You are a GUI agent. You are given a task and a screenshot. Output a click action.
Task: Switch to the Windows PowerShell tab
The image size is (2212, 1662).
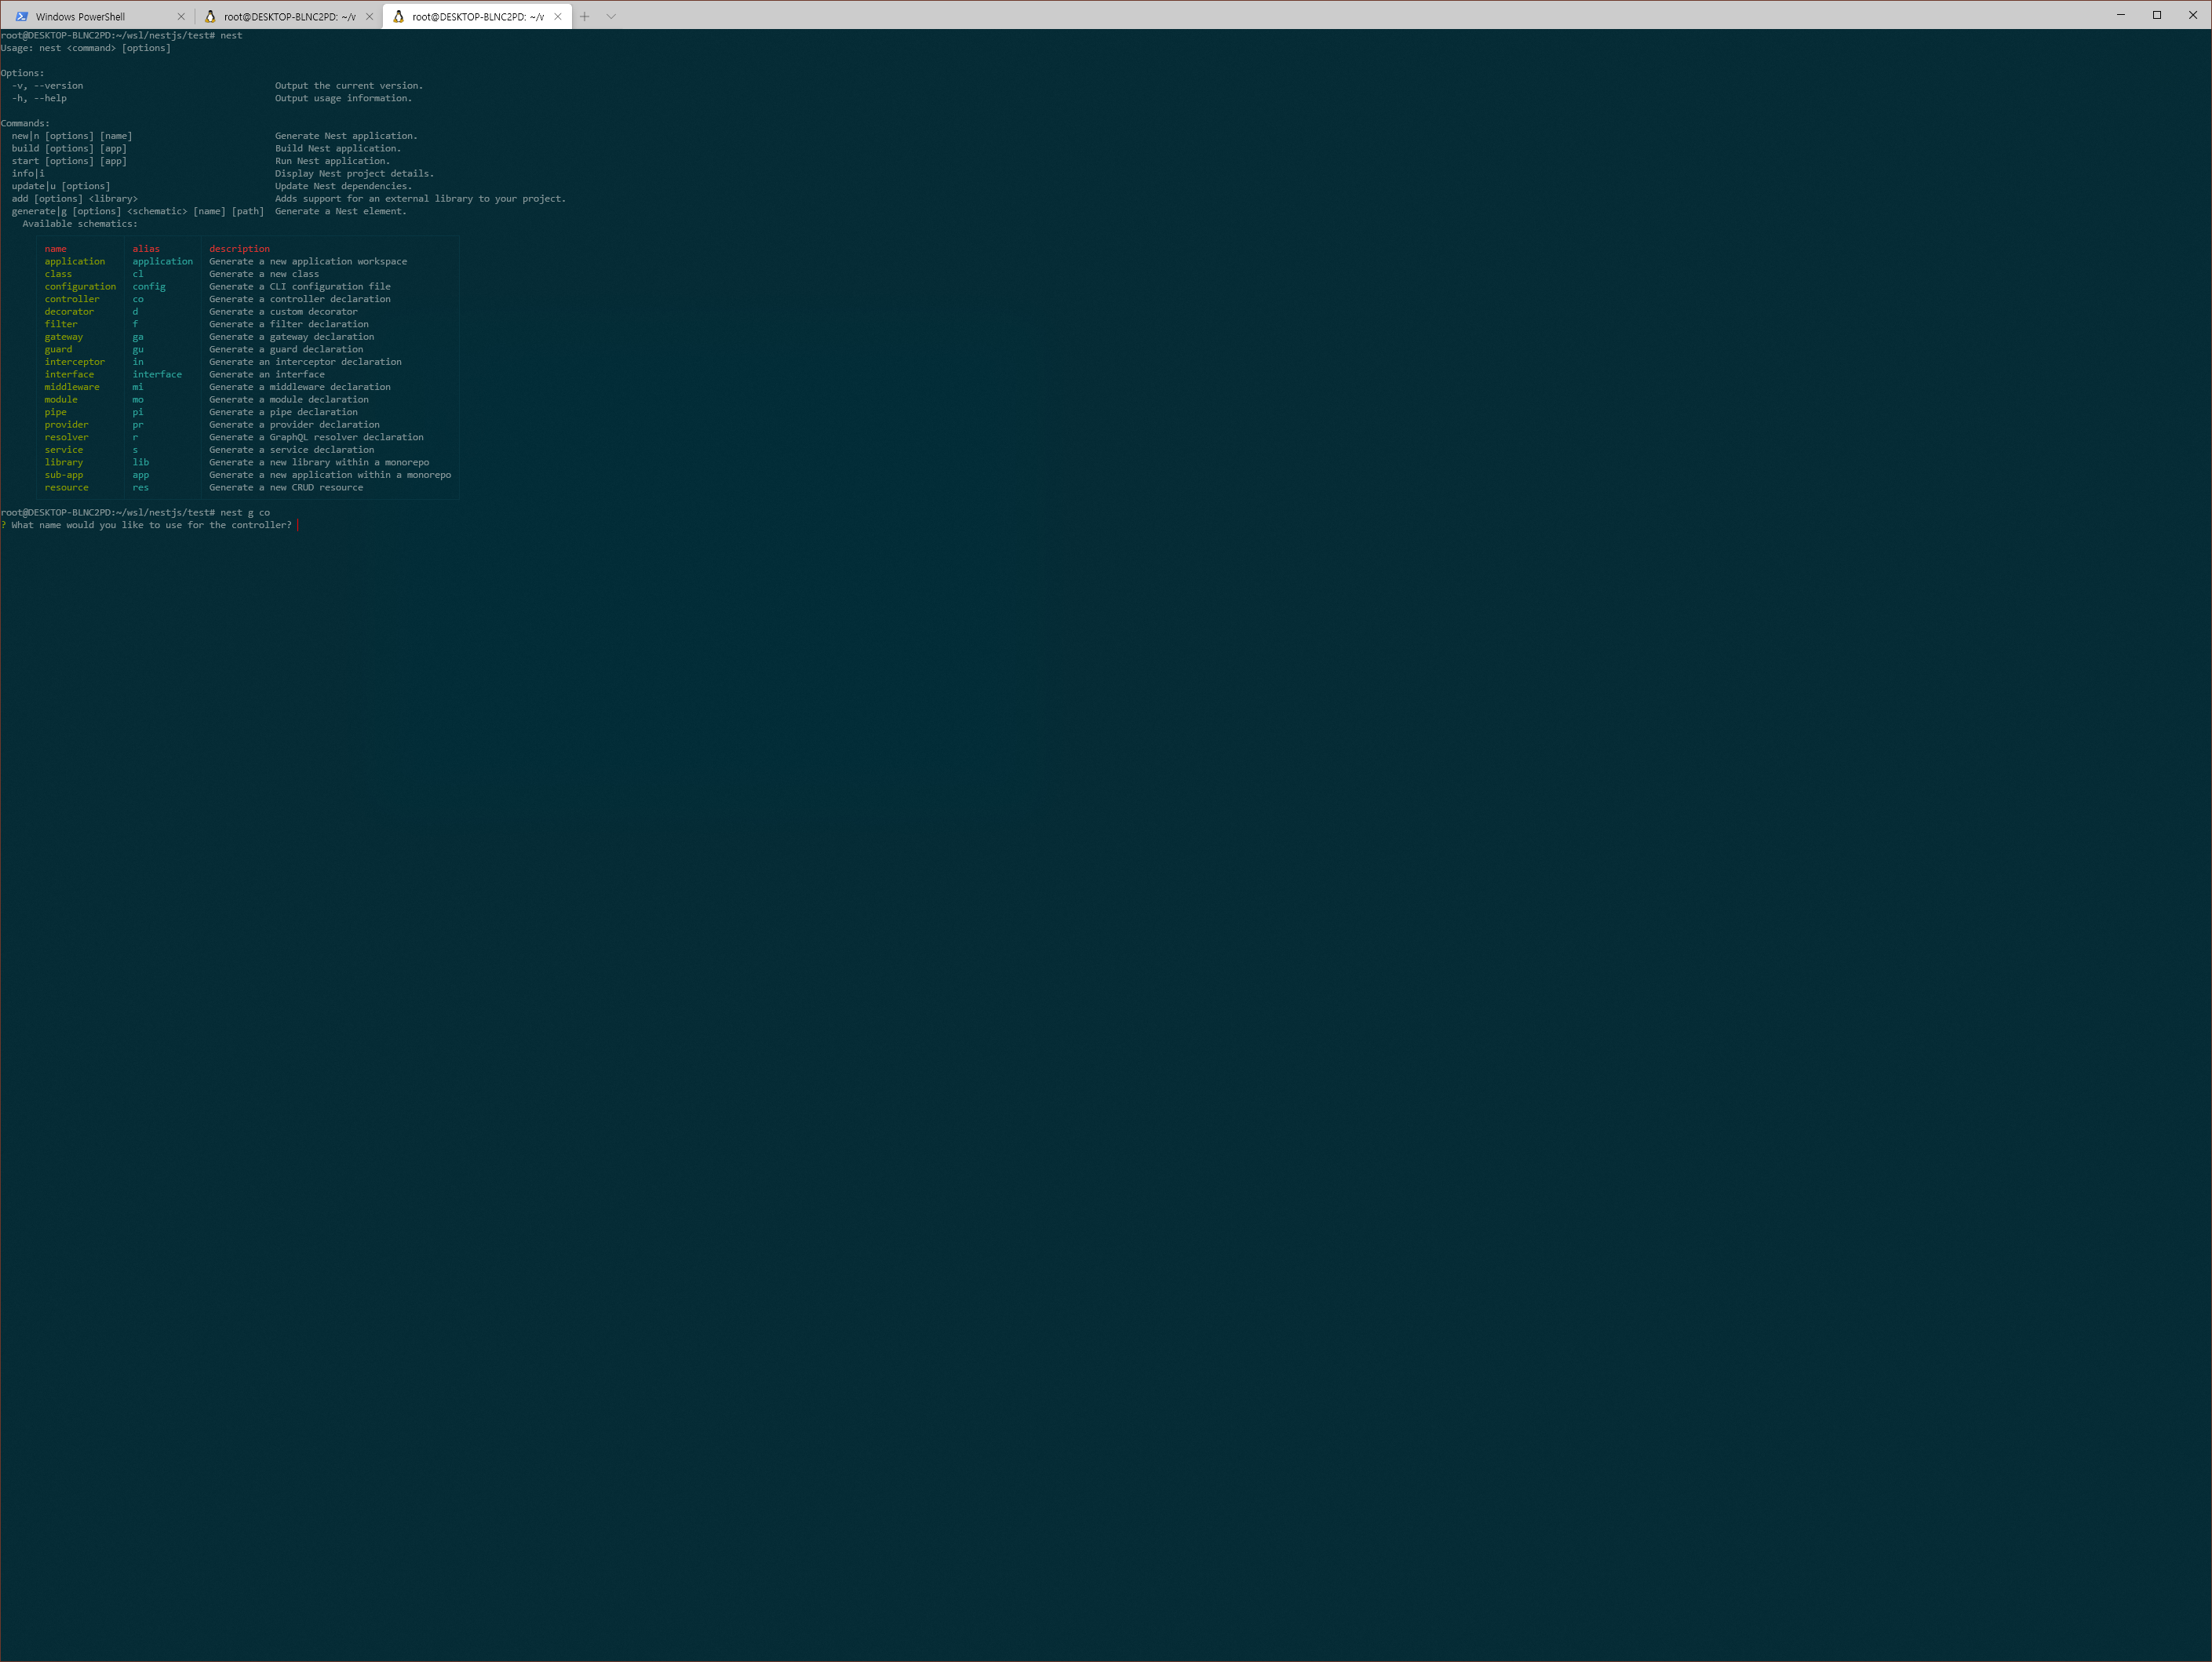coord(80,17)
